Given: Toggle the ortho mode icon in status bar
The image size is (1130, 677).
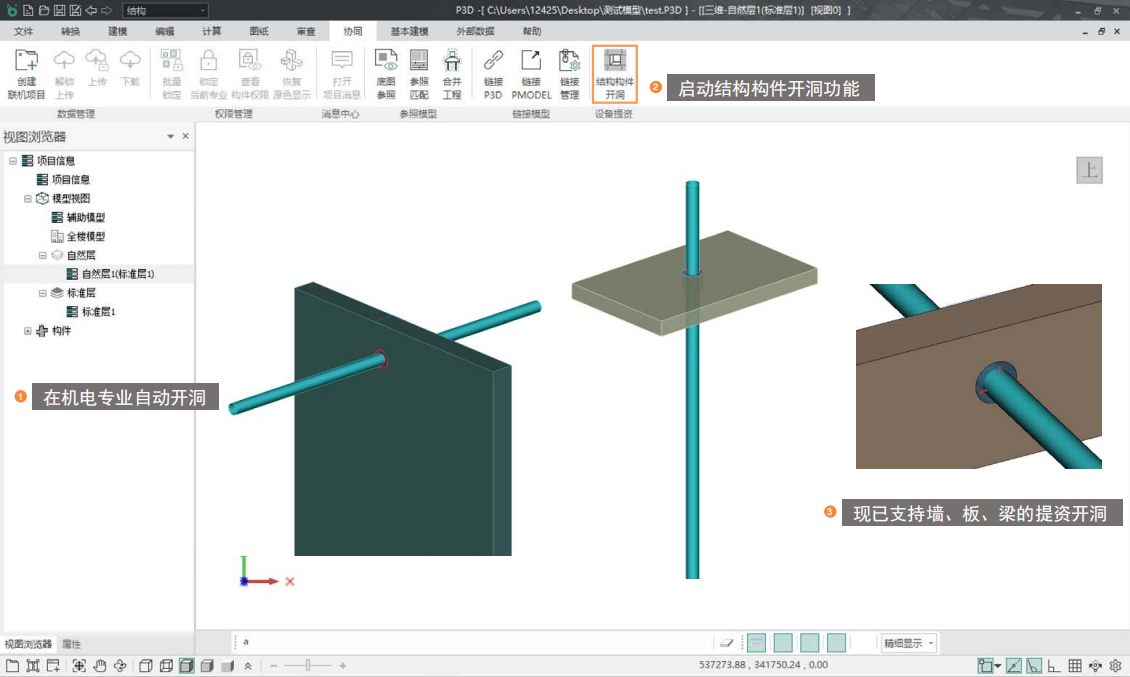Looking at the screenshot, I should tap(1054, 666).
